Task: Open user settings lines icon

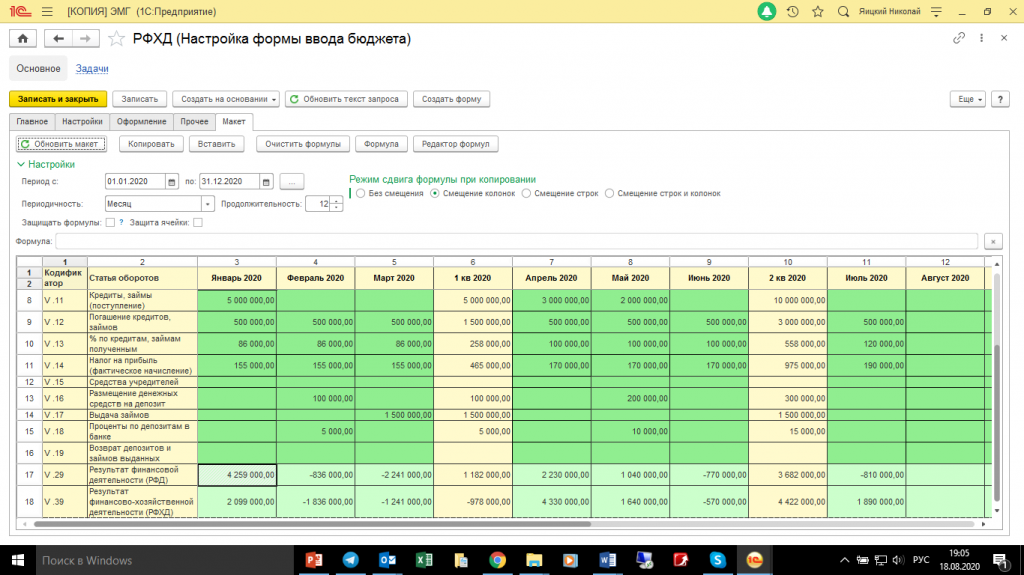Action: [x=936, y=12]
